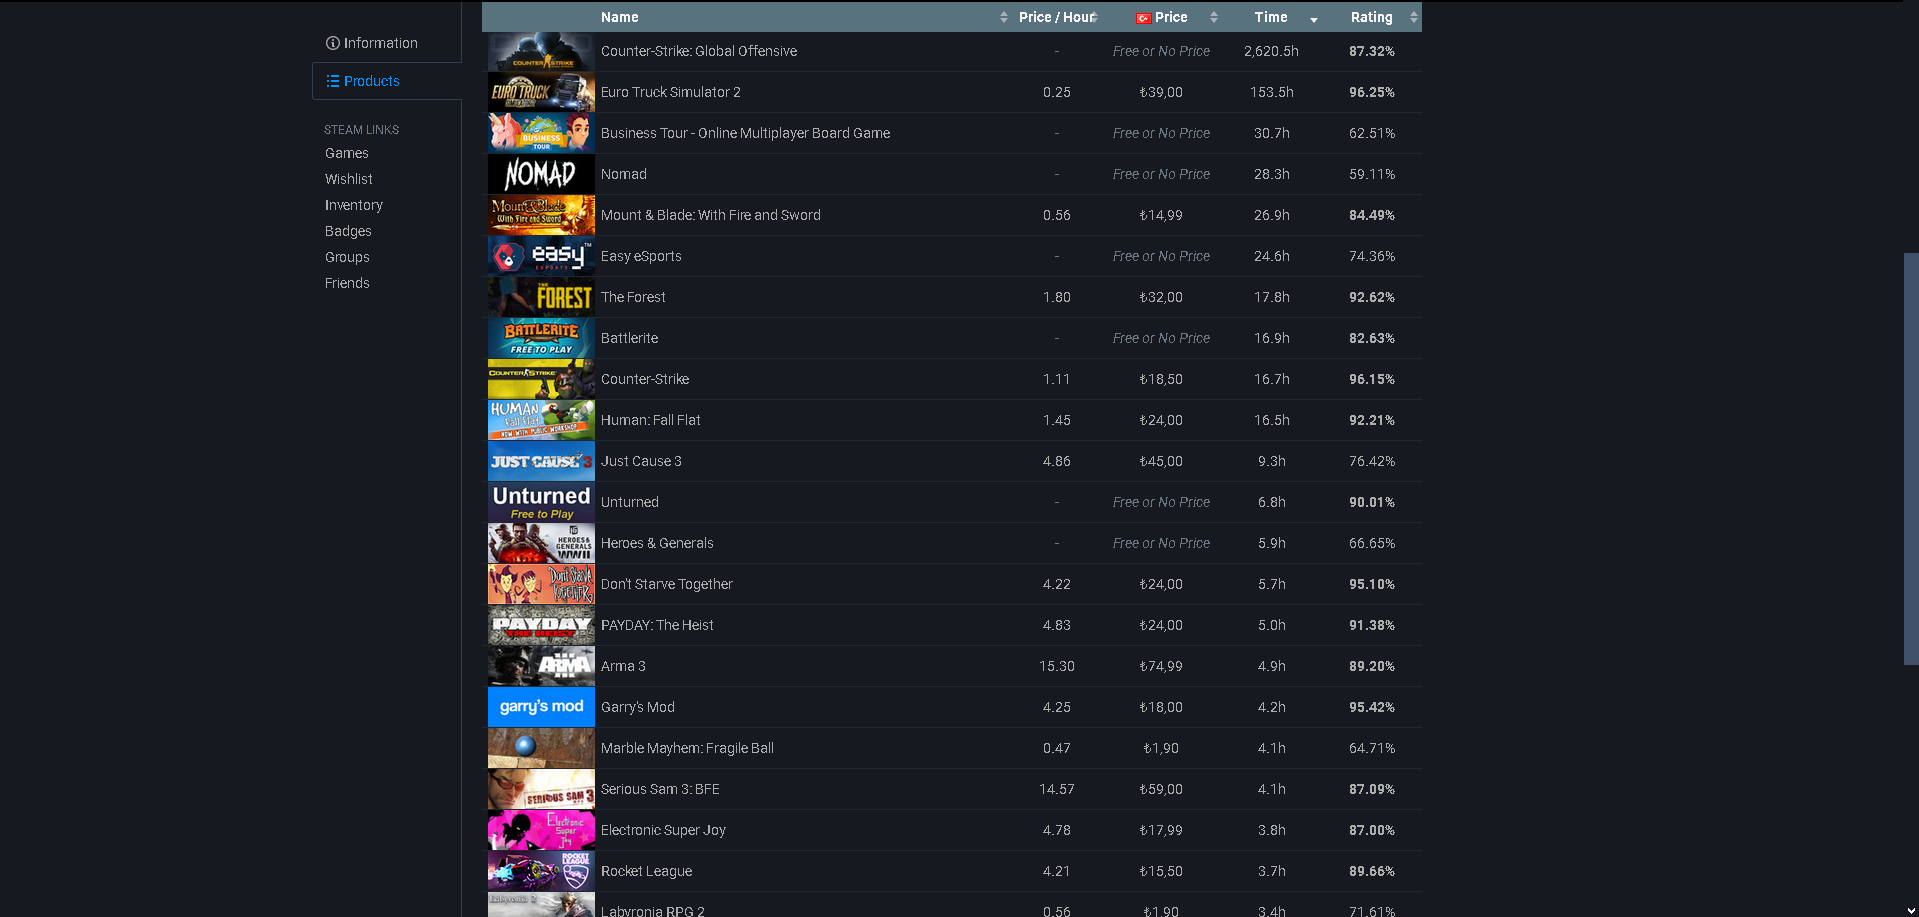Select Human: Fall Flat name
This screenshot has width=1919, height=917.
coord(651,420)
